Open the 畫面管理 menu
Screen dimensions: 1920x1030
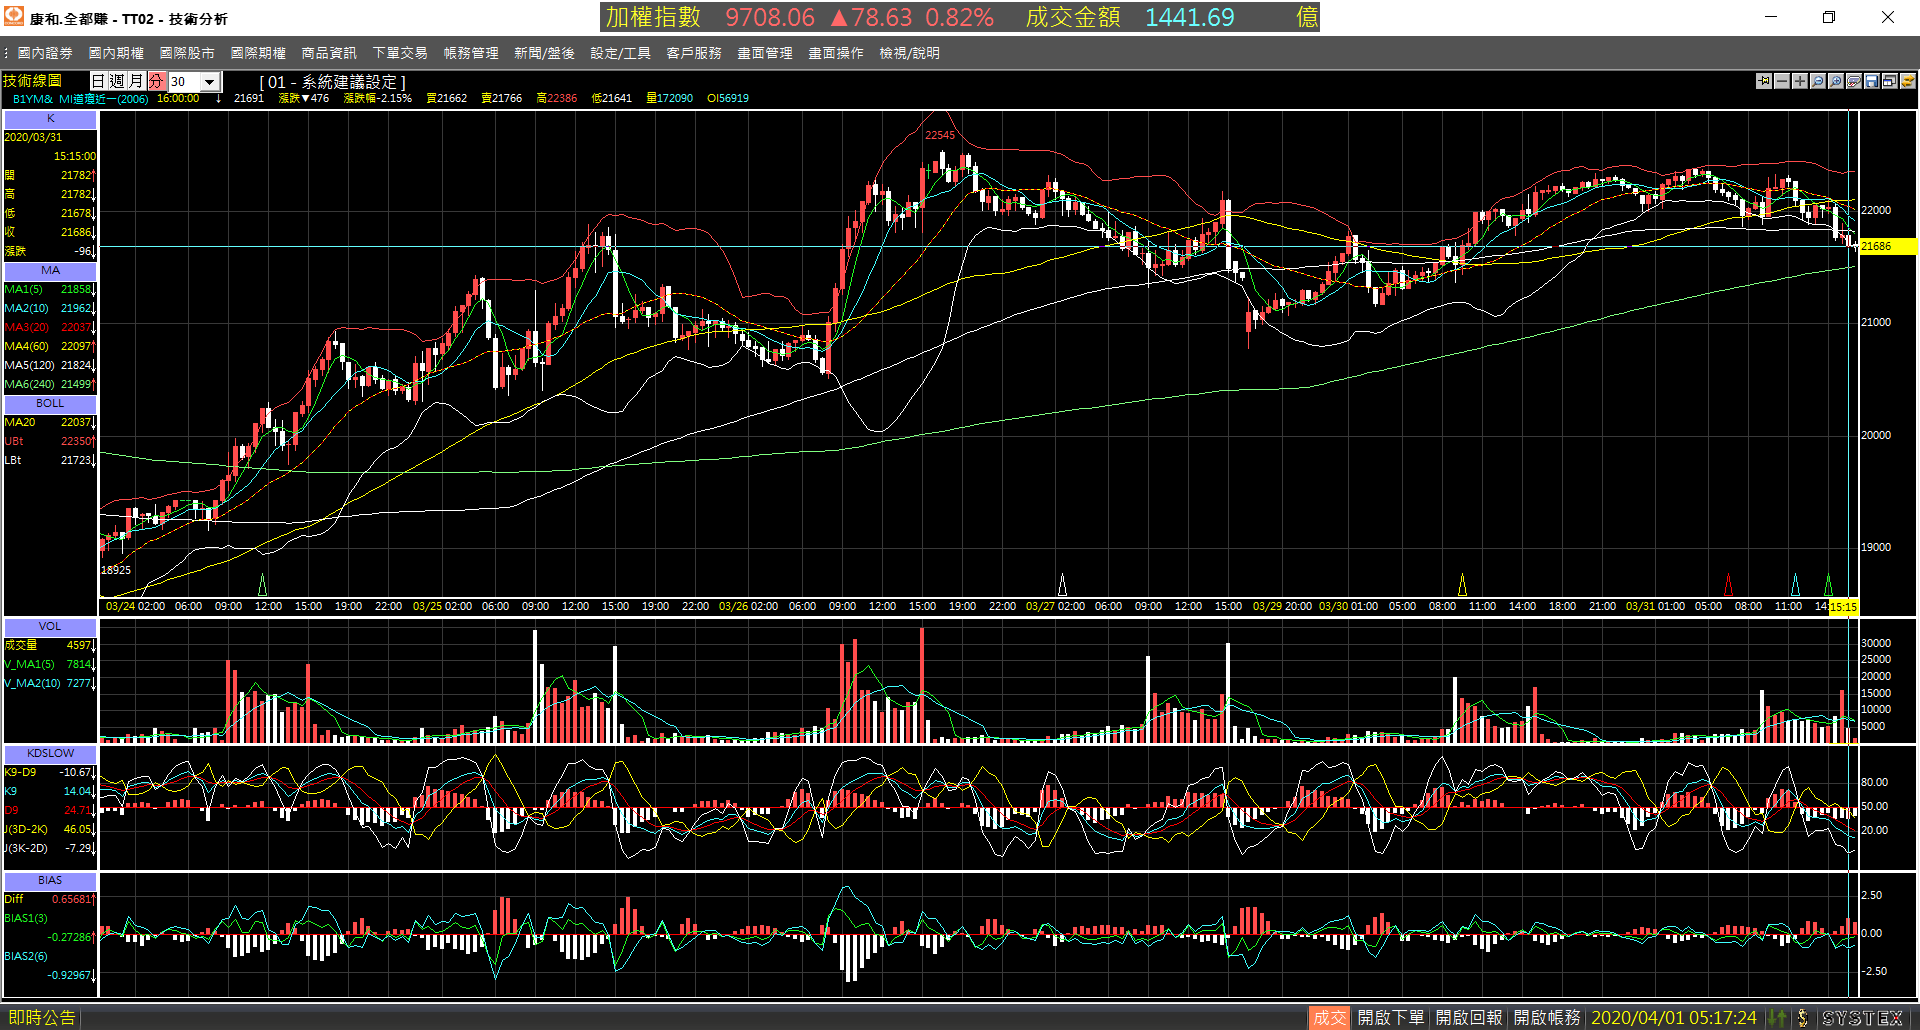[765, 53]
